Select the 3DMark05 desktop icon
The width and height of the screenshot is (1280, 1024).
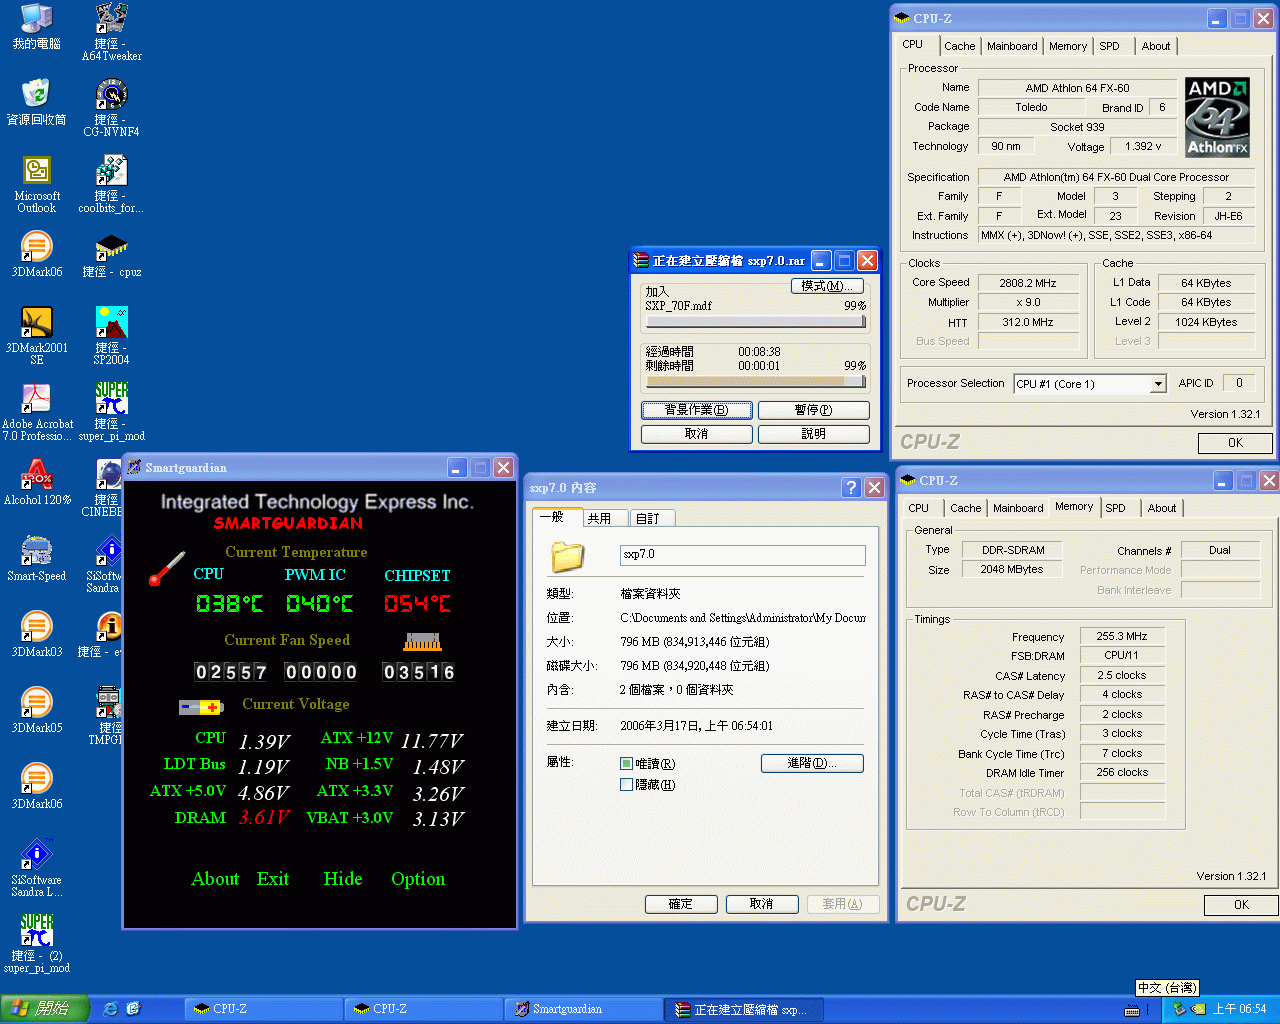(37, 711)
